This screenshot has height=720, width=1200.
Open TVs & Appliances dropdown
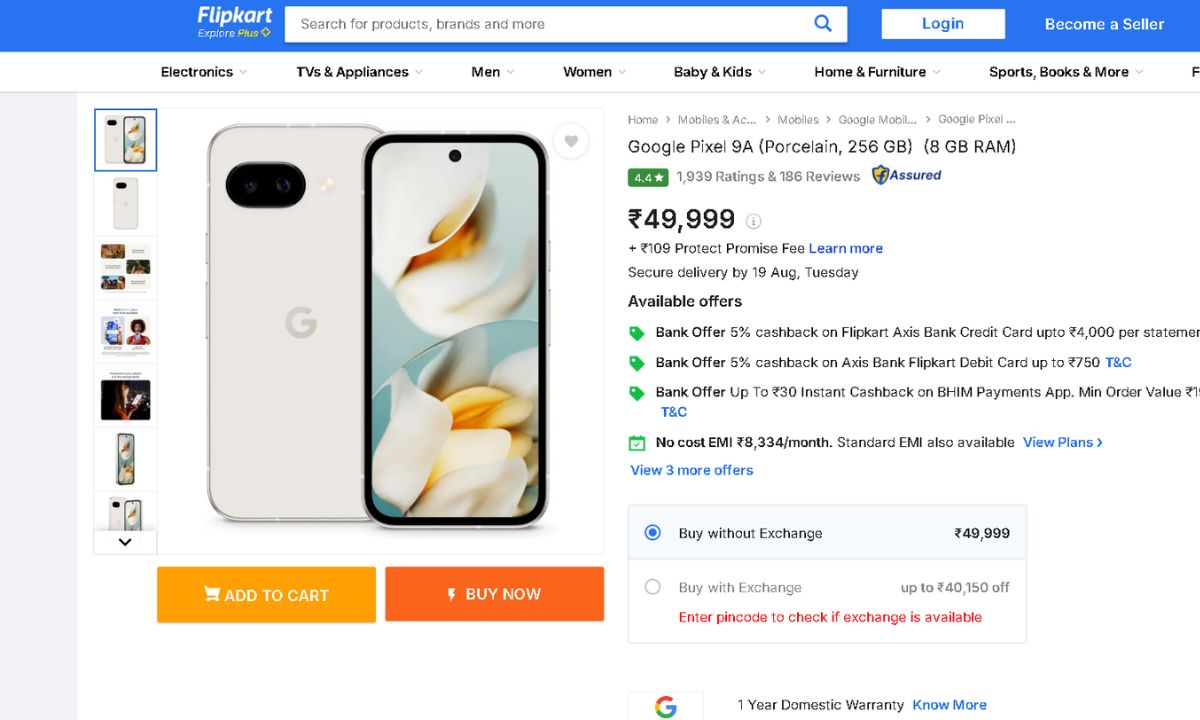359,72
